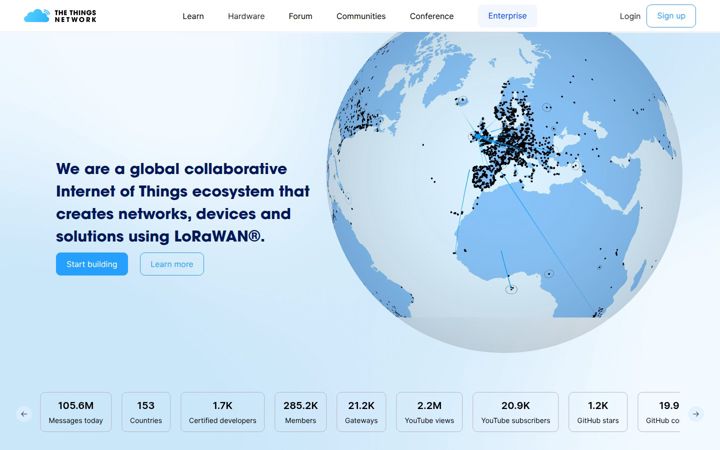Viewport: 720px width, 450px height.
Task: Go to the Forum page
Action: pyautogui.click(x=300, y=16)
